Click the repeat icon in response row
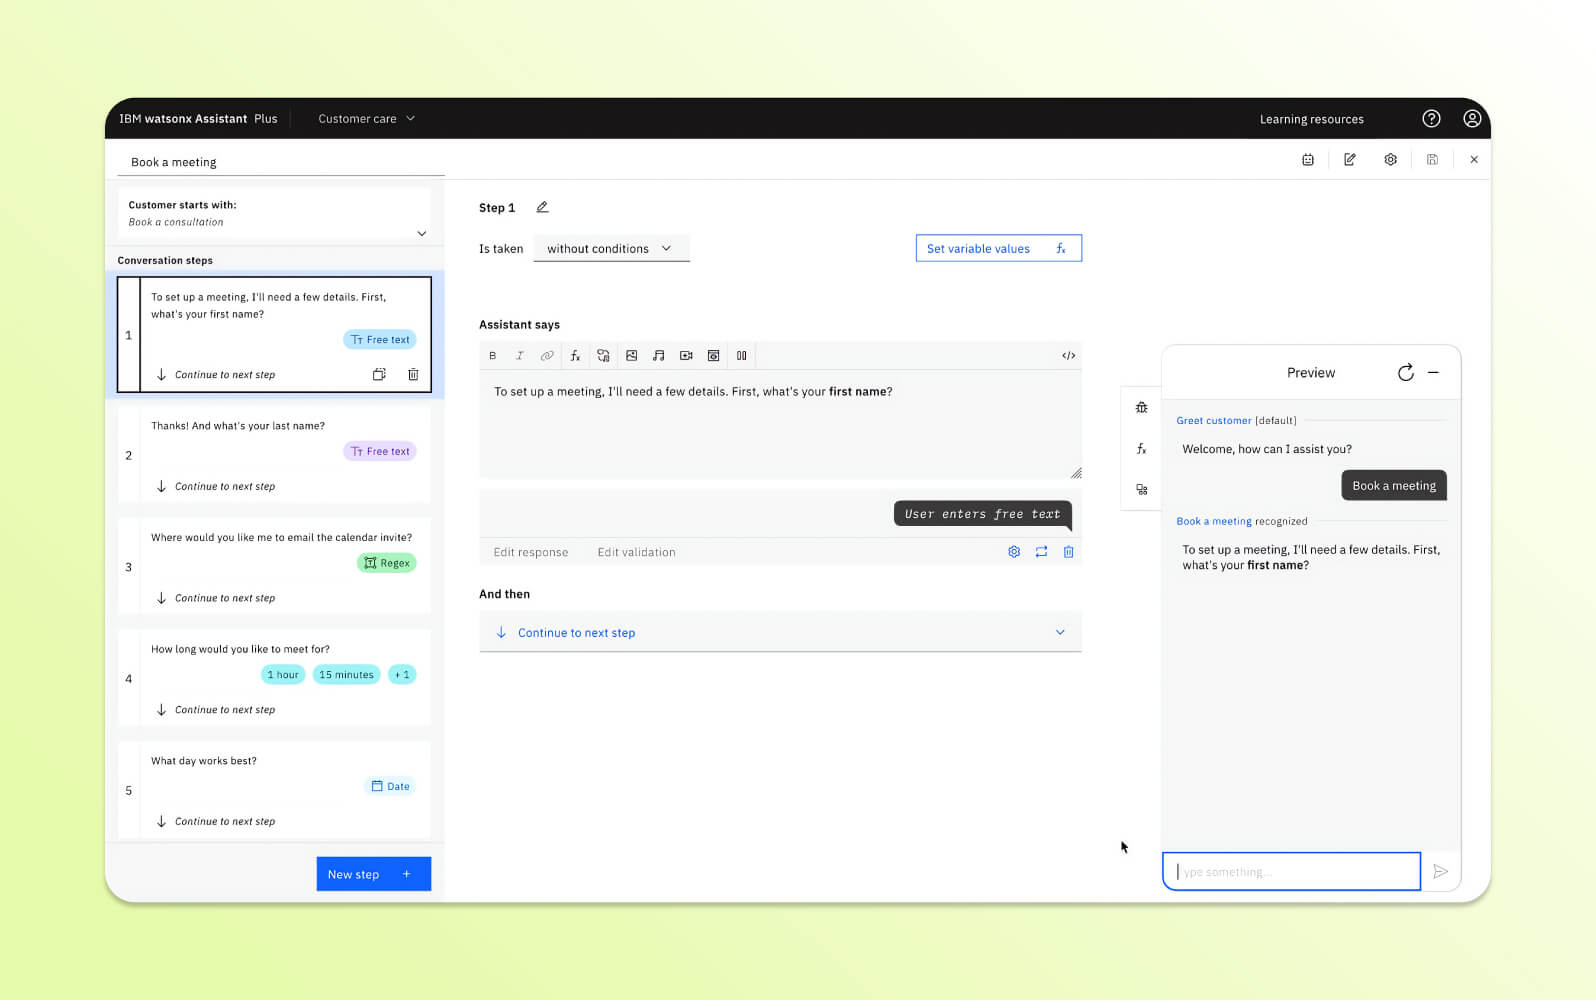The image size is (1596, 1000). coord(1041,552)
